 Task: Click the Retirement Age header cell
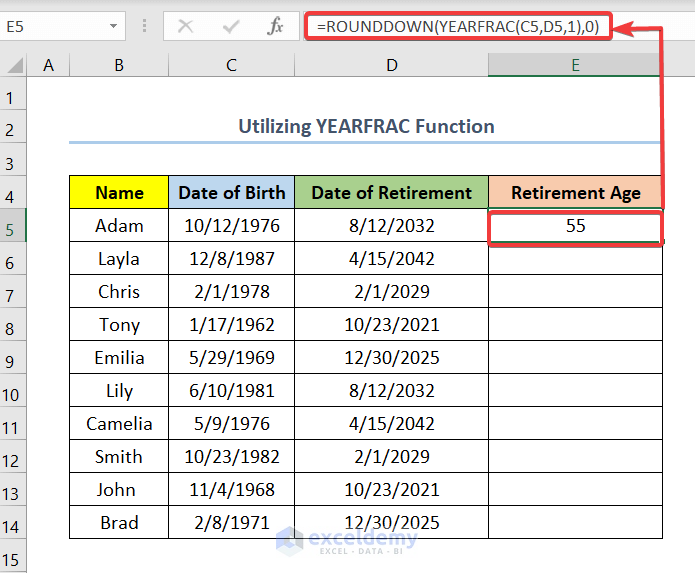coord(575,193)
